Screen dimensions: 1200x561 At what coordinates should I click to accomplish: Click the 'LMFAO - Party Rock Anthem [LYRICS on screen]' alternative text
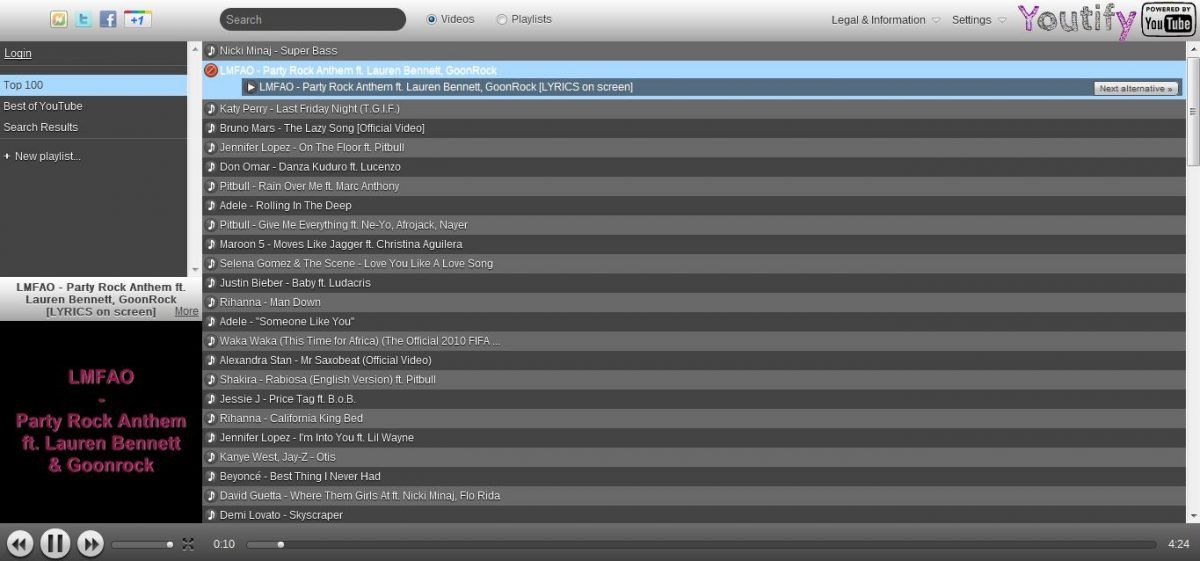point(446,87)
